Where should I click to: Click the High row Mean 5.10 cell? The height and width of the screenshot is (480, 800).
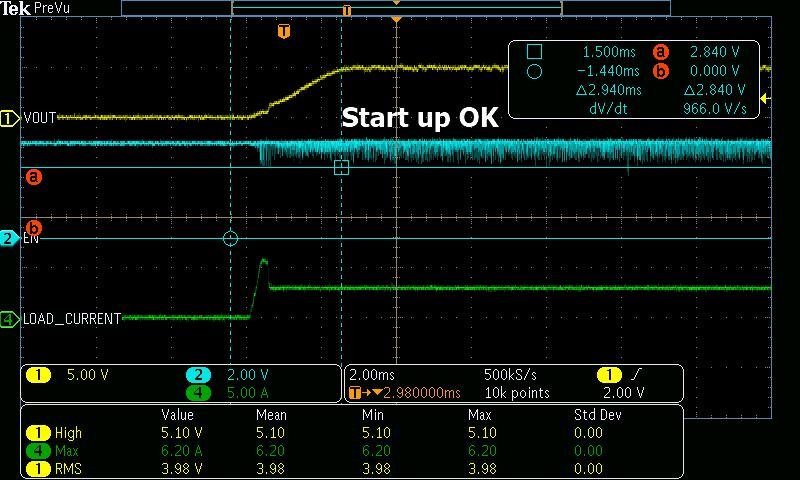(270, 433)
